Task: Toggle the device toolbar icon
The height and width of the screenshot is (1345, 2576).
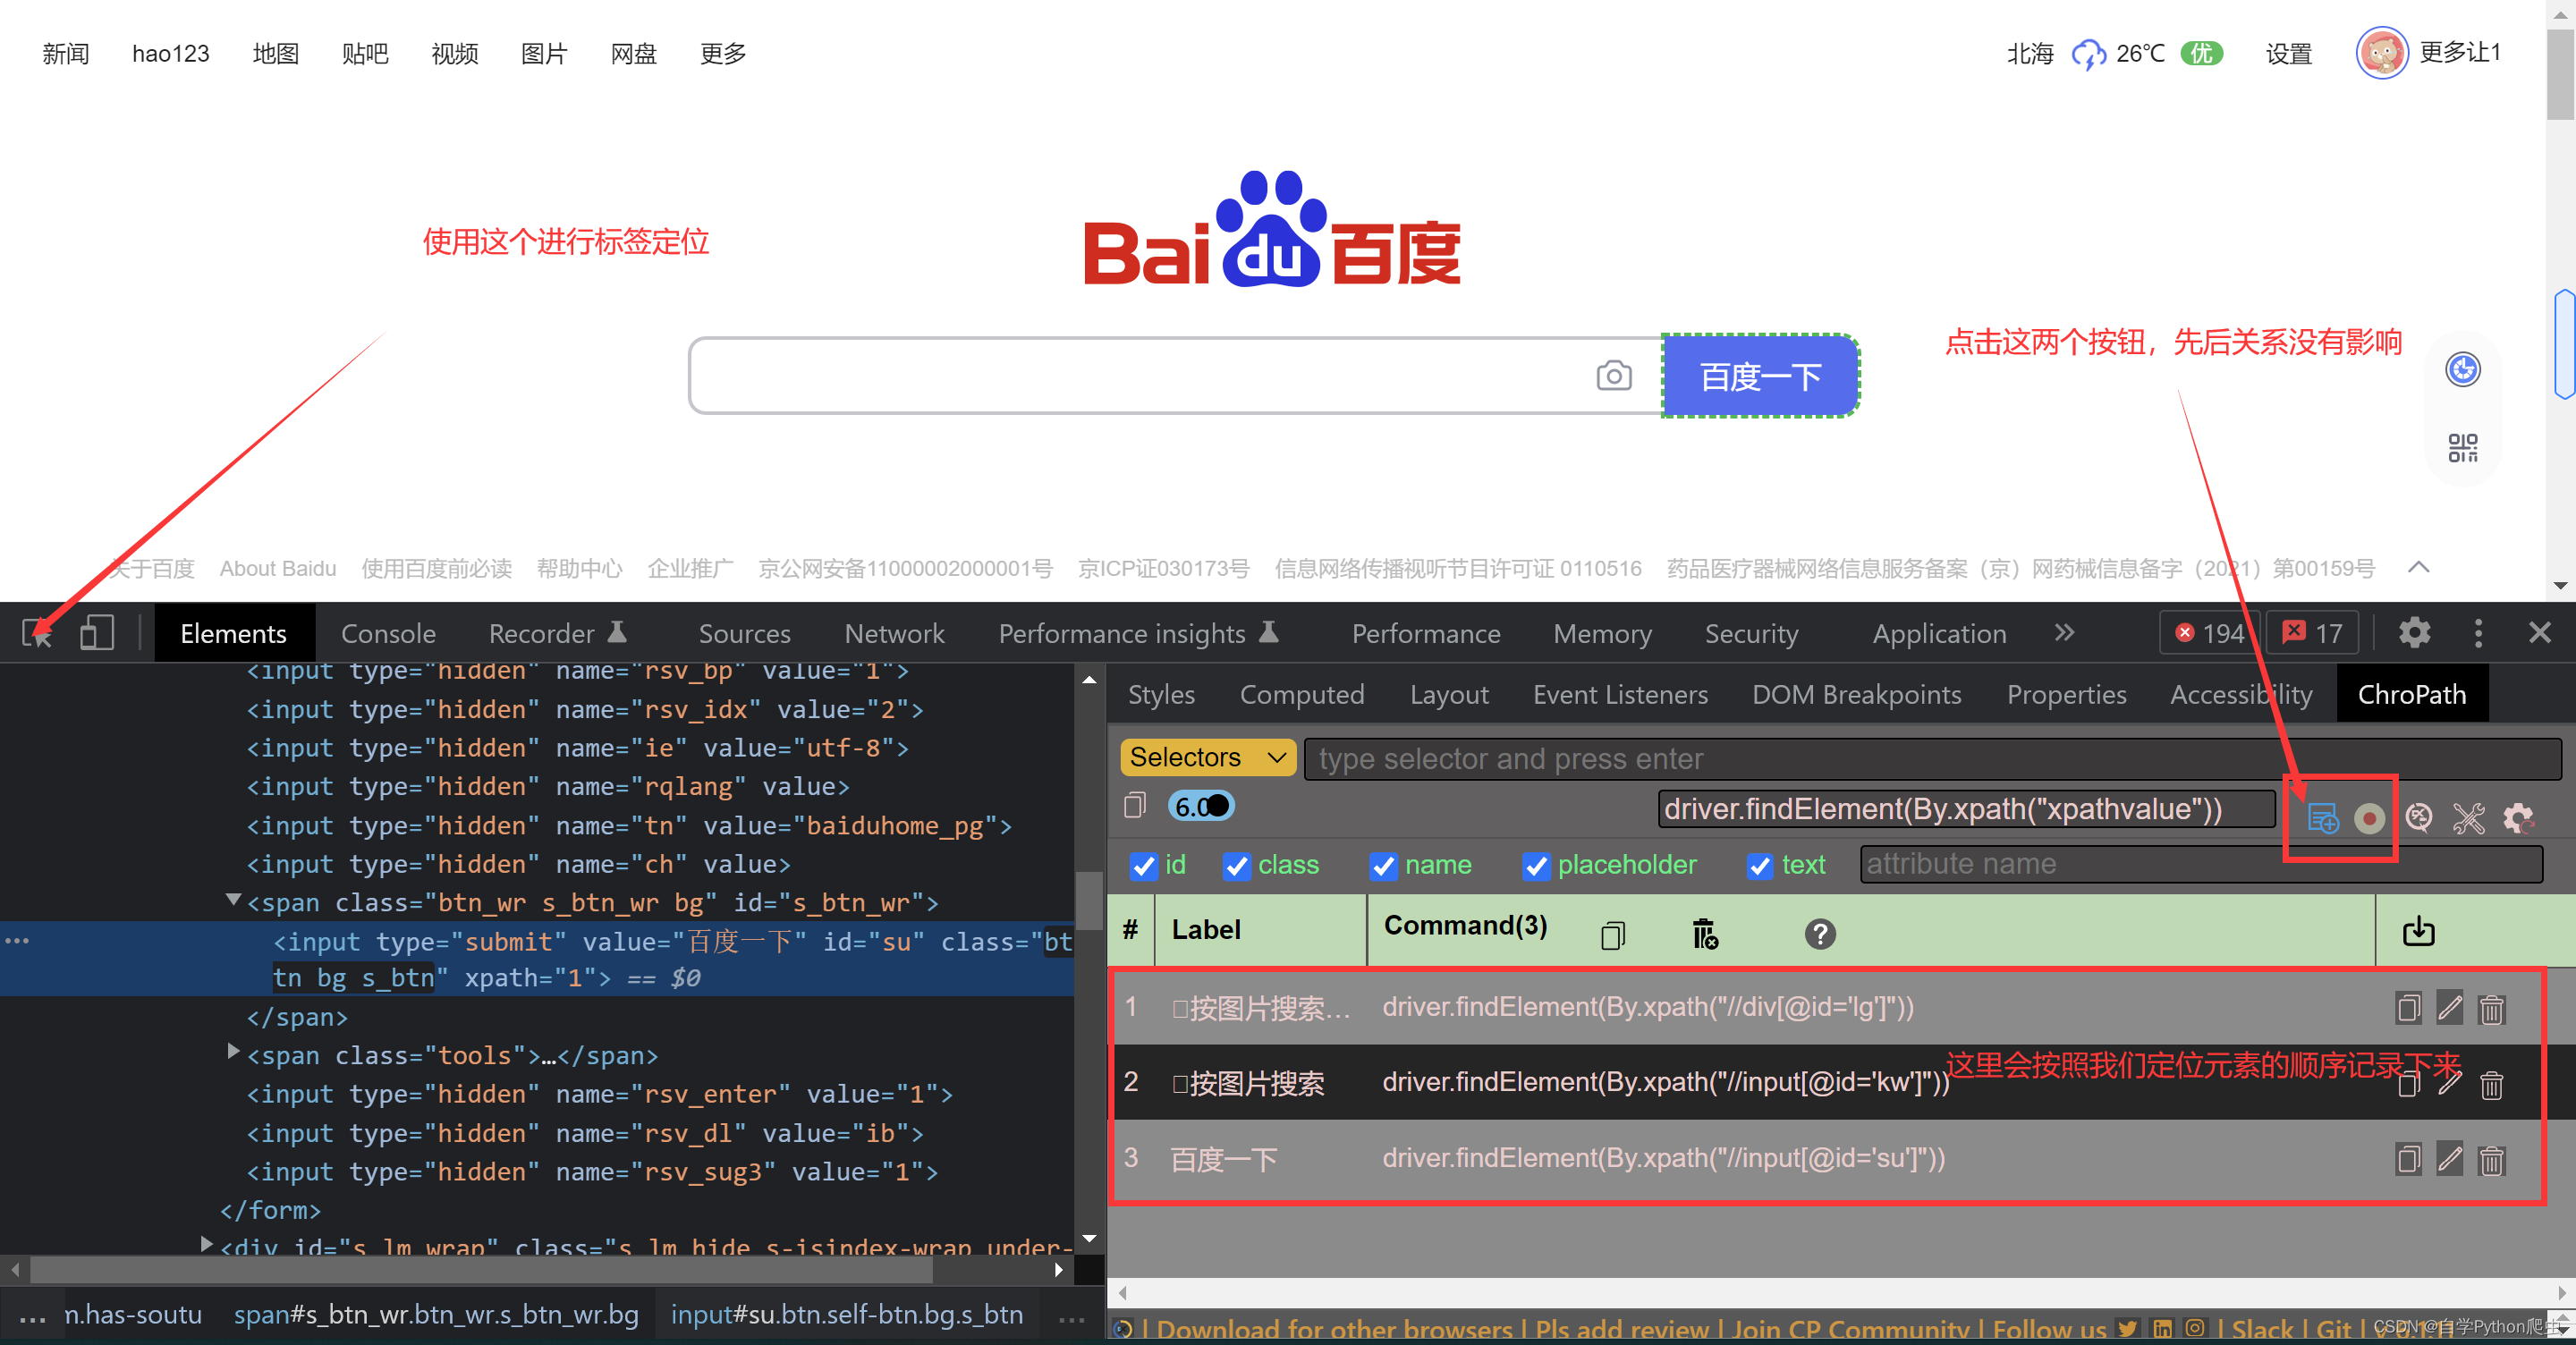Action: click(x=97, y=633)
